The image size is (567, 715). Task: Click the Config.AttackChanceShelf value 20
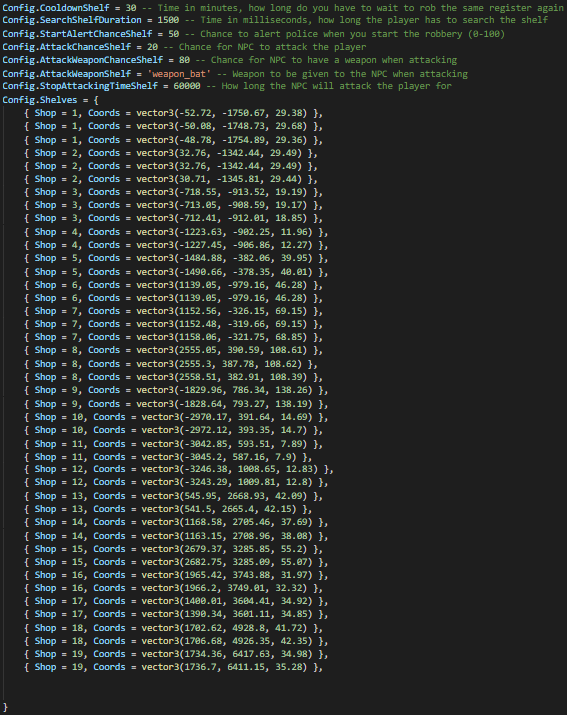[152, 47]
